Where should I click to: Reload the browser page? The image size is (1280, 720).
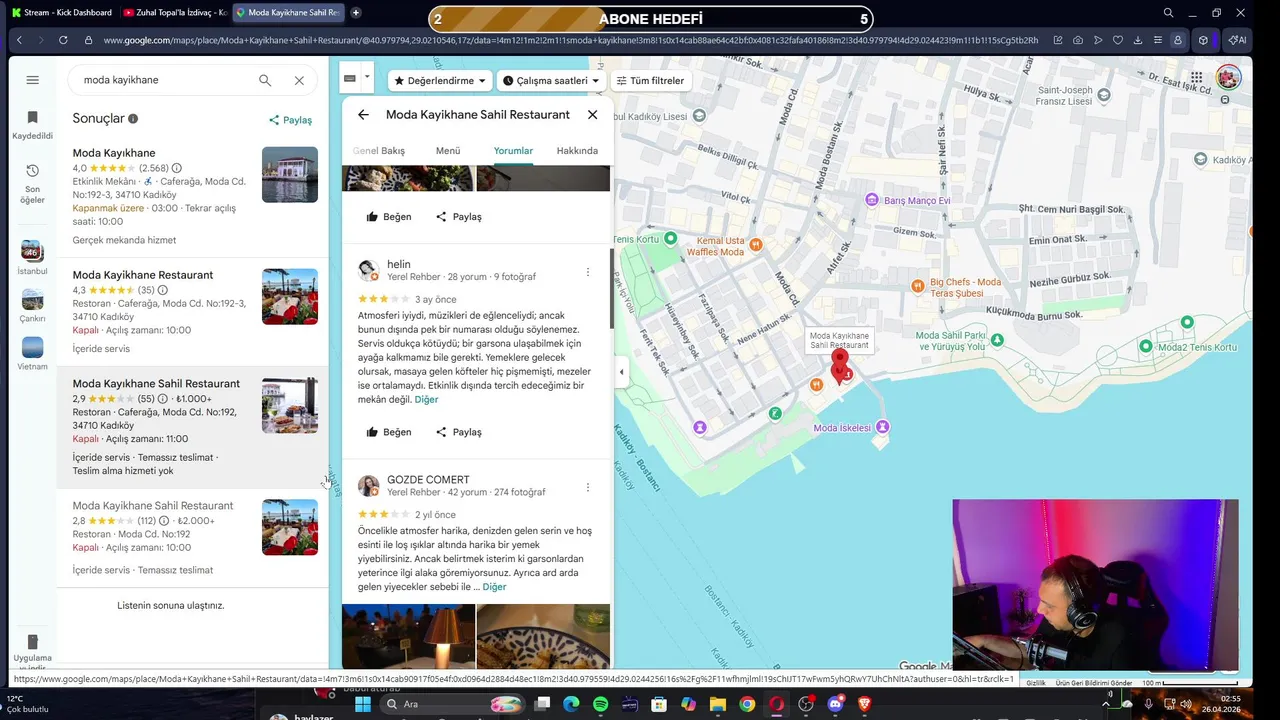[x=63, y=40]
